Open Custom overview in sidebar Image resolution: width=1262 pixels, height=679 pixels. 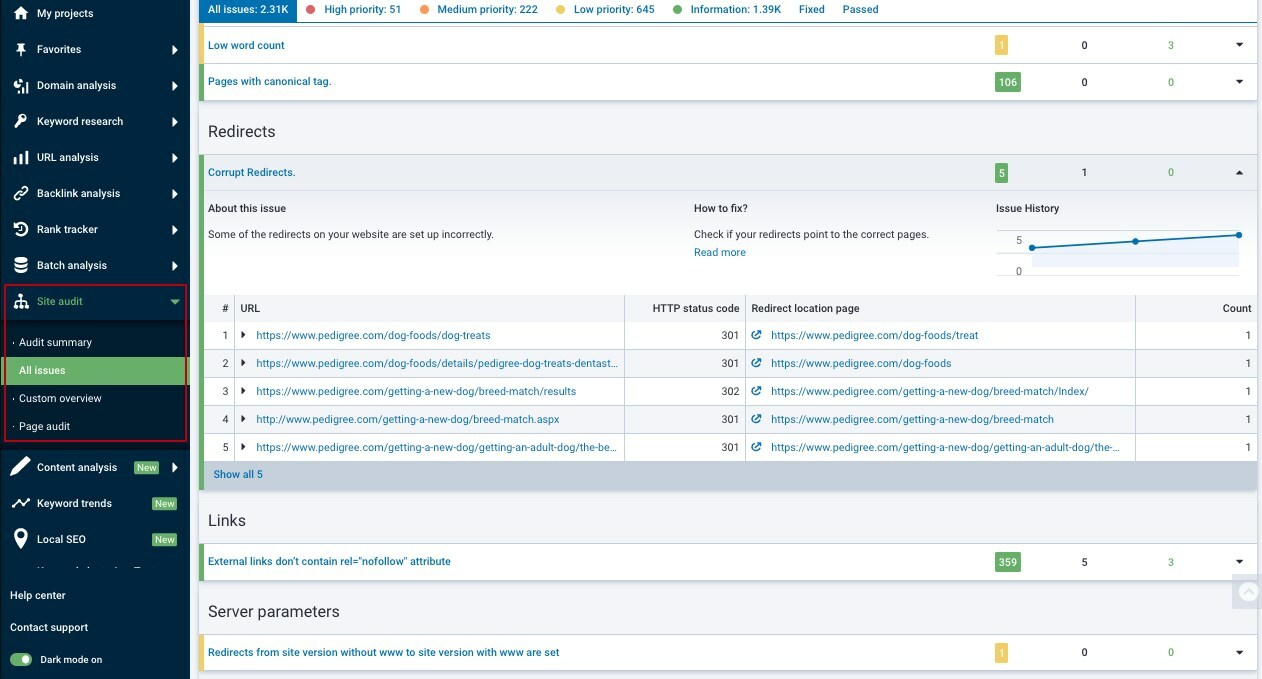coord(60,398)
